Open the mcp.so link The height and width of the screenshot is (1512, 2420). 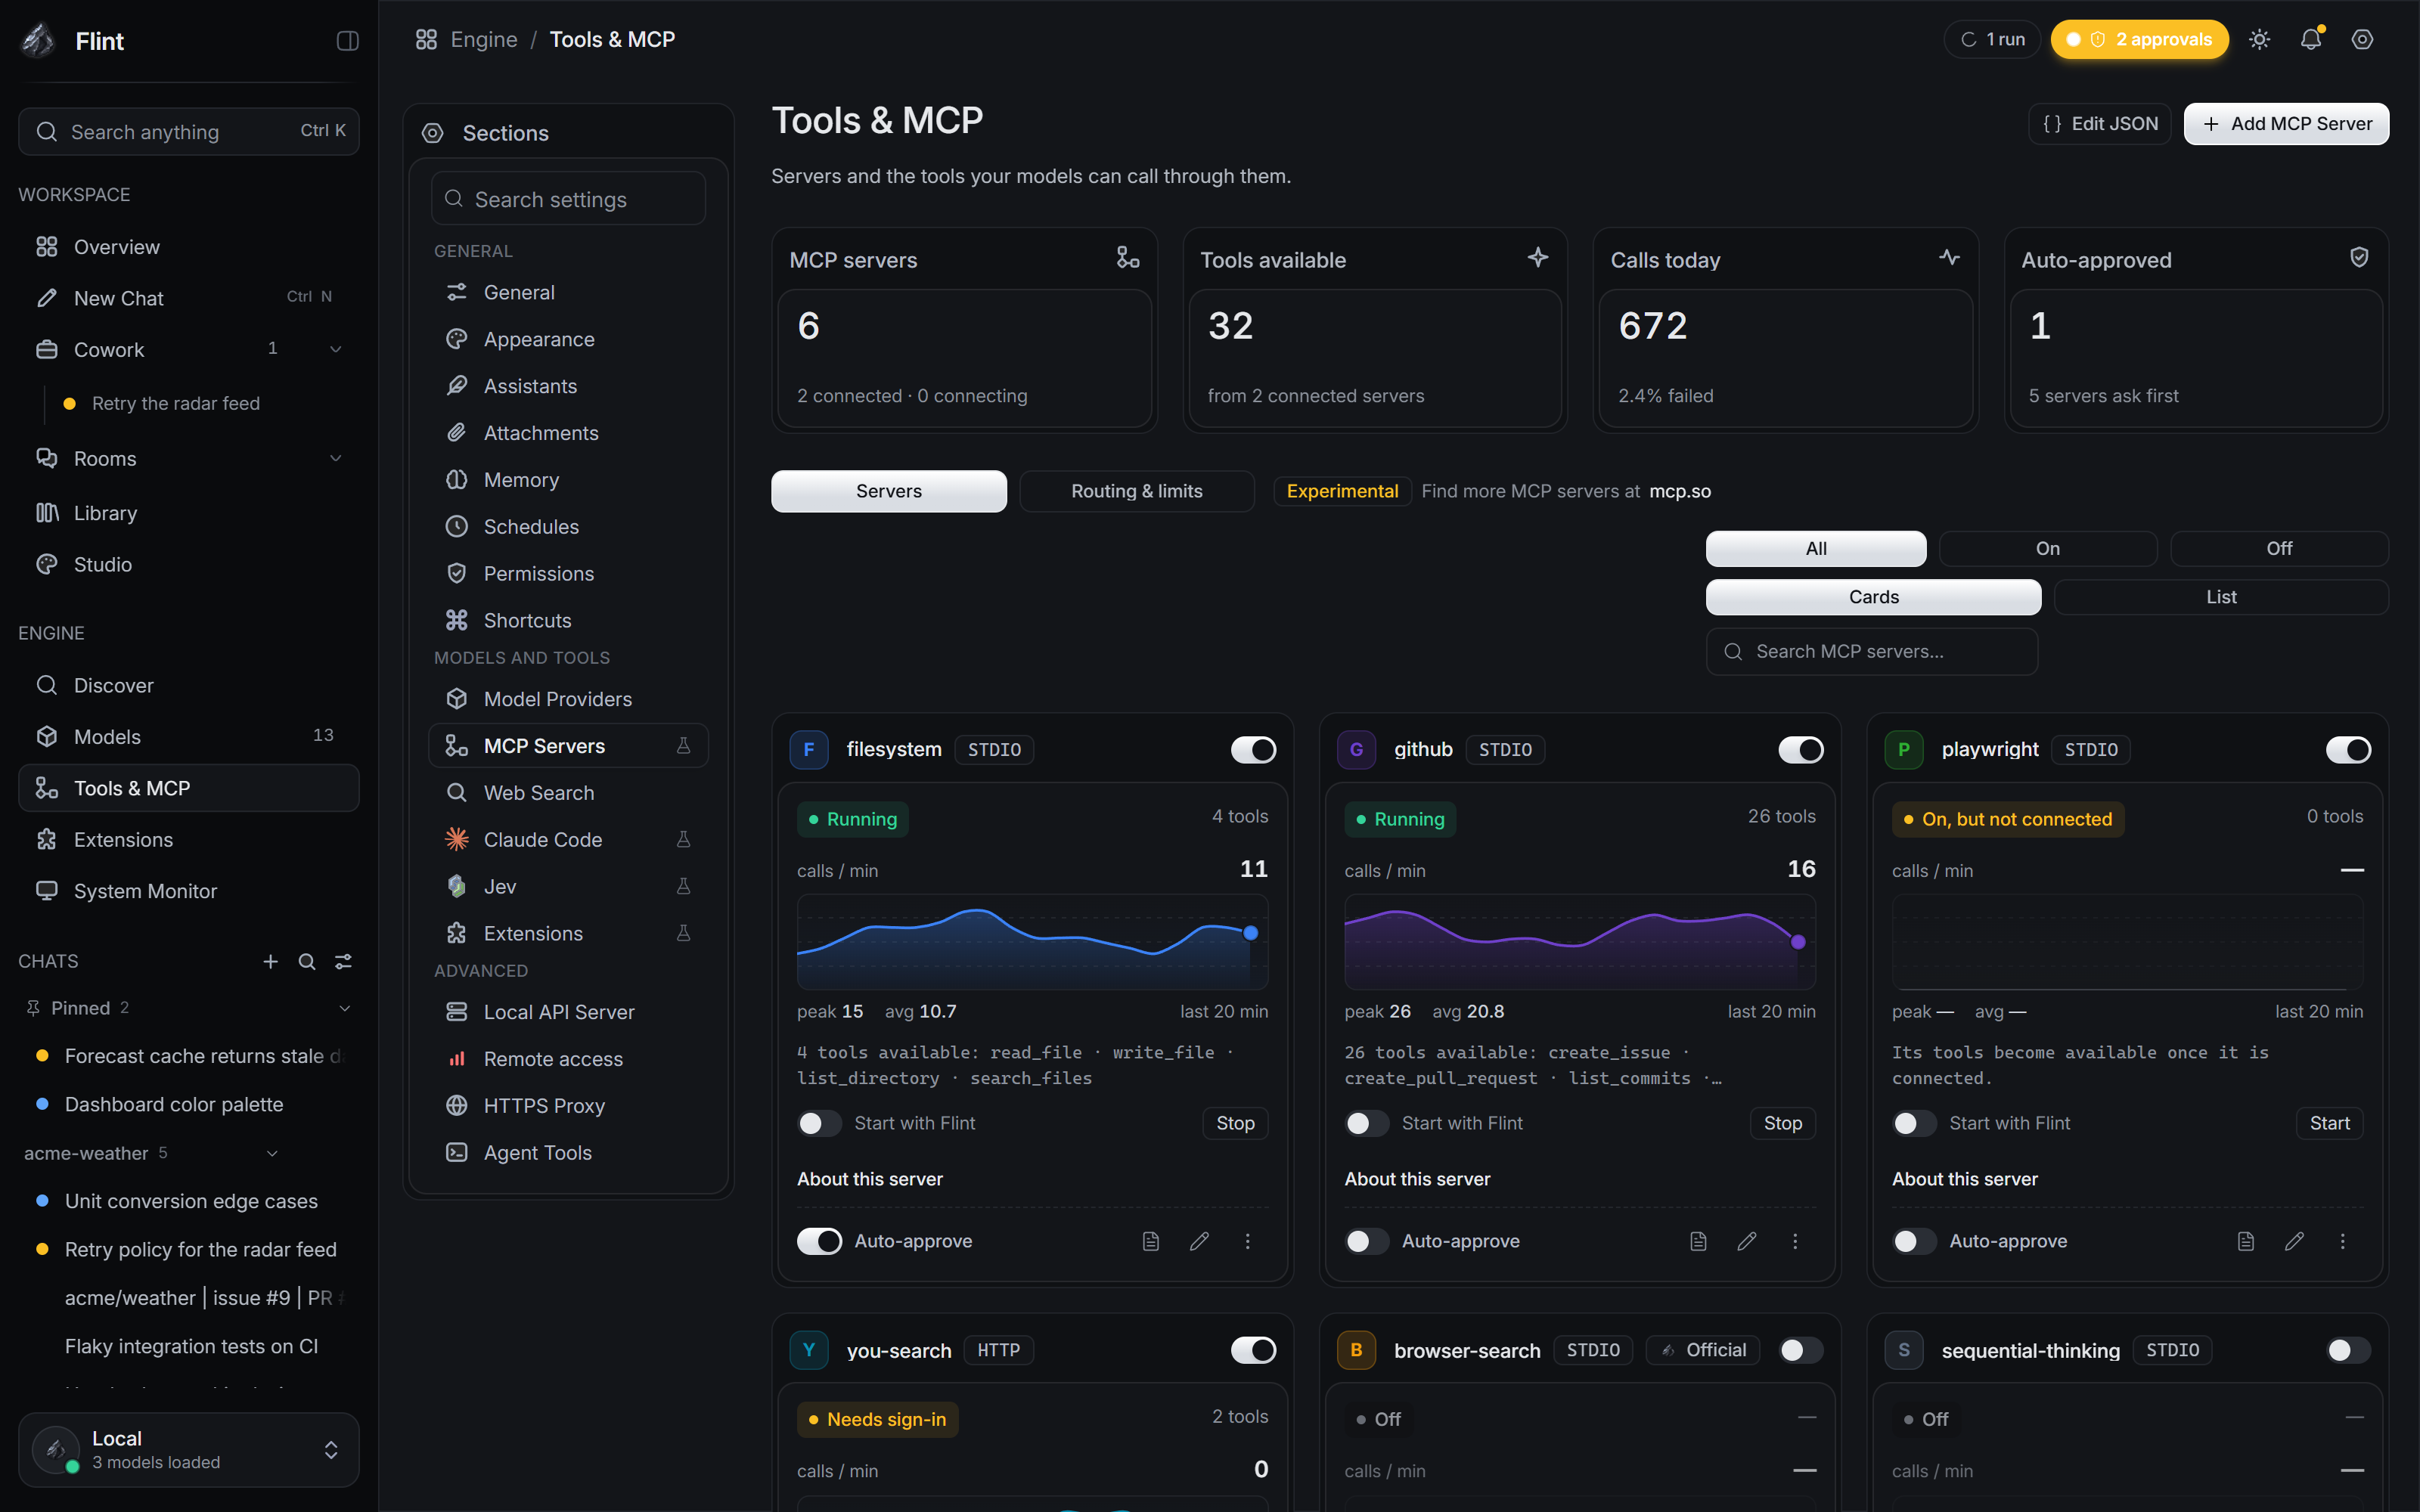1680,491
